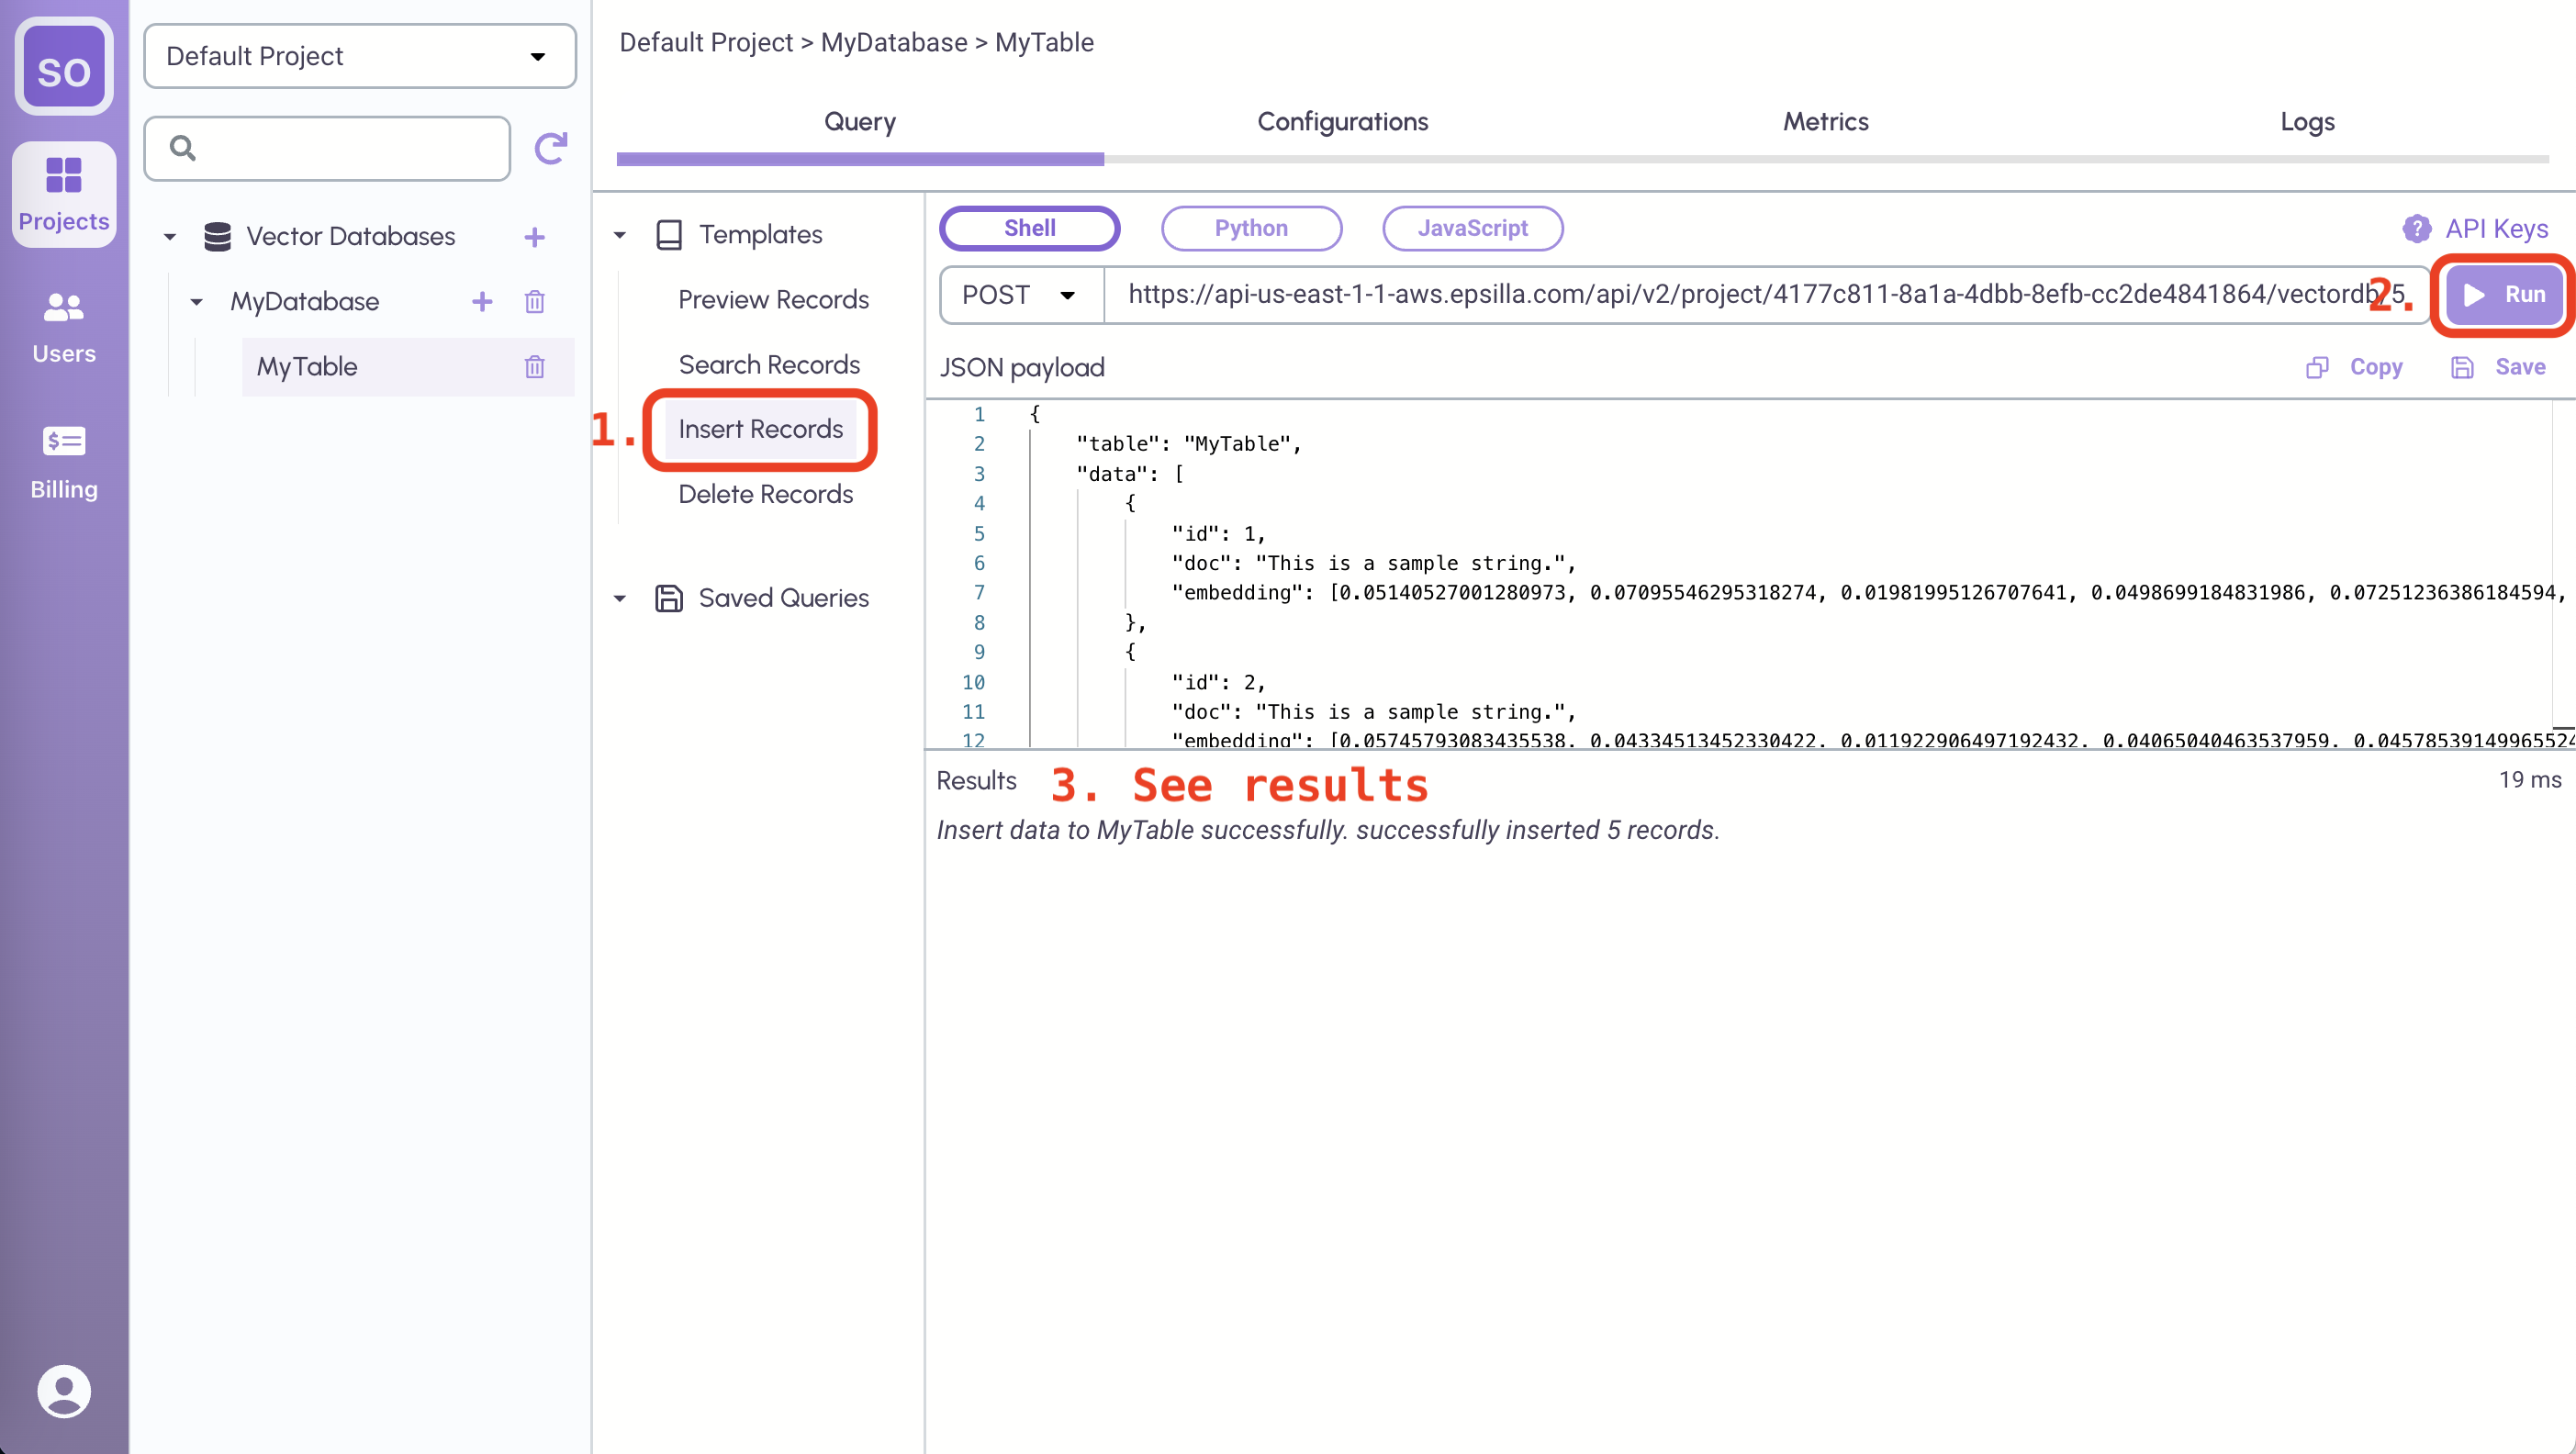Open Users section in sidebar
Image resolution: width=2576 pixels, height=1454 pixels.
tap(63, 326)
